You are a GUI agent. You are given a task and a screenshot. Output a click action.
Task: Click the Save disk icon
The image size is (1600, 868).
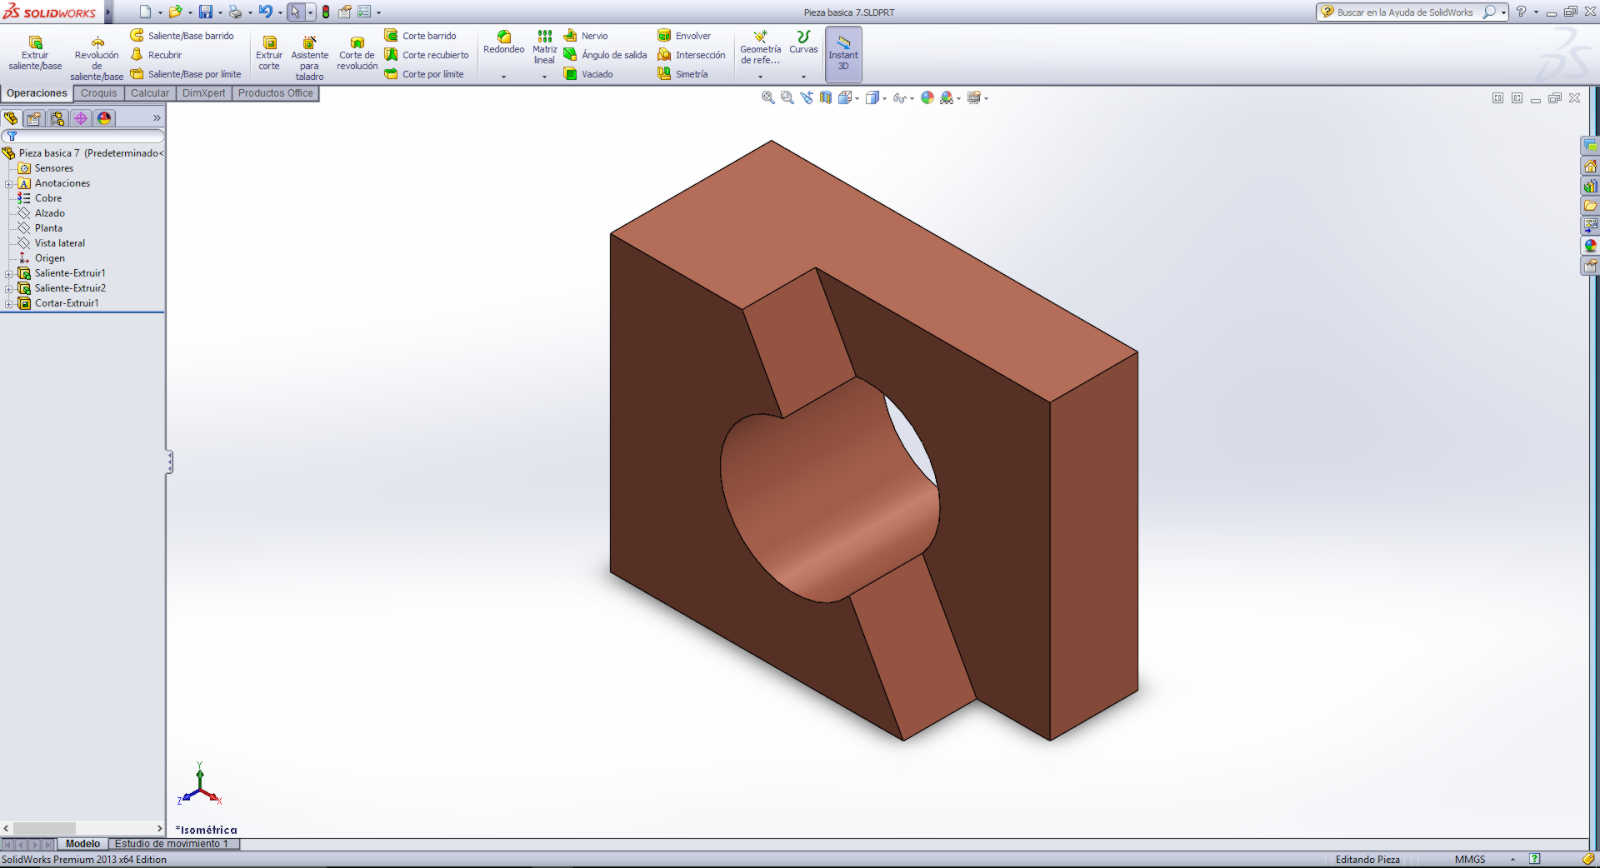click(205, 12)
